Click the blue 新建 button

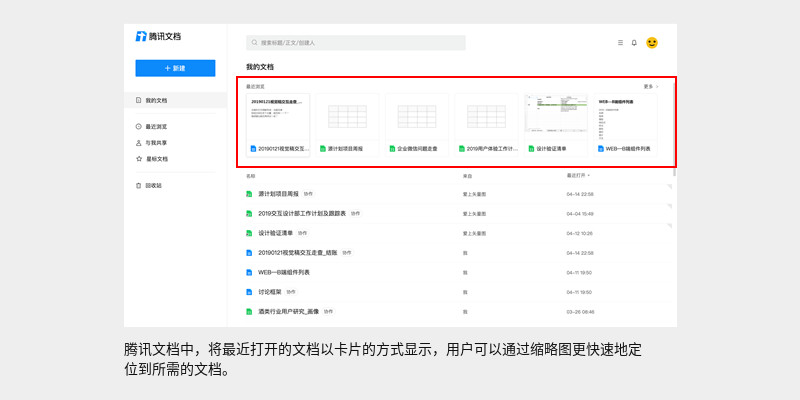pos(175,68)
